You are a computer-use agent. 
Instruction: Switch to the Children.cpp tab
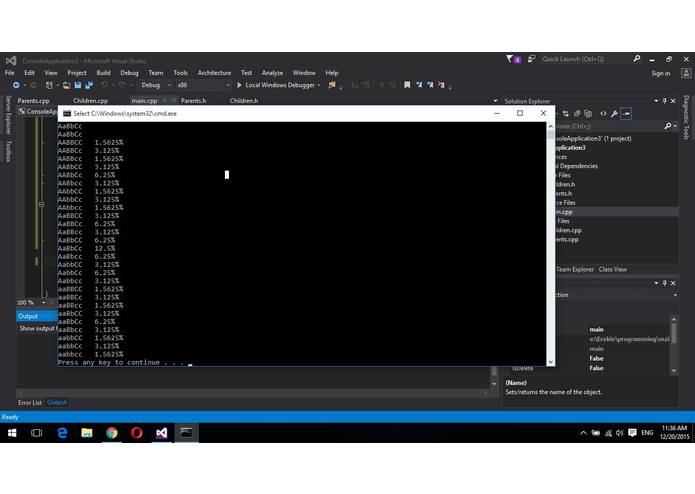click(90, 101)
